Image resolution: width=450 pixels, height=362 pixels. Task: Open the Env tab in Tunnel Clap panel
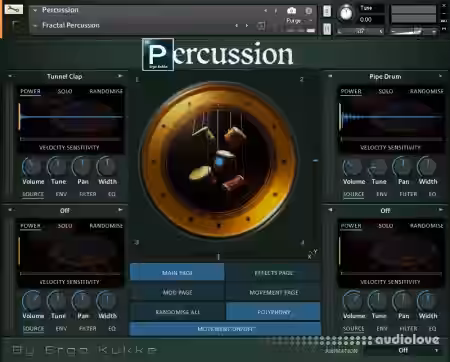pos(61,194)
